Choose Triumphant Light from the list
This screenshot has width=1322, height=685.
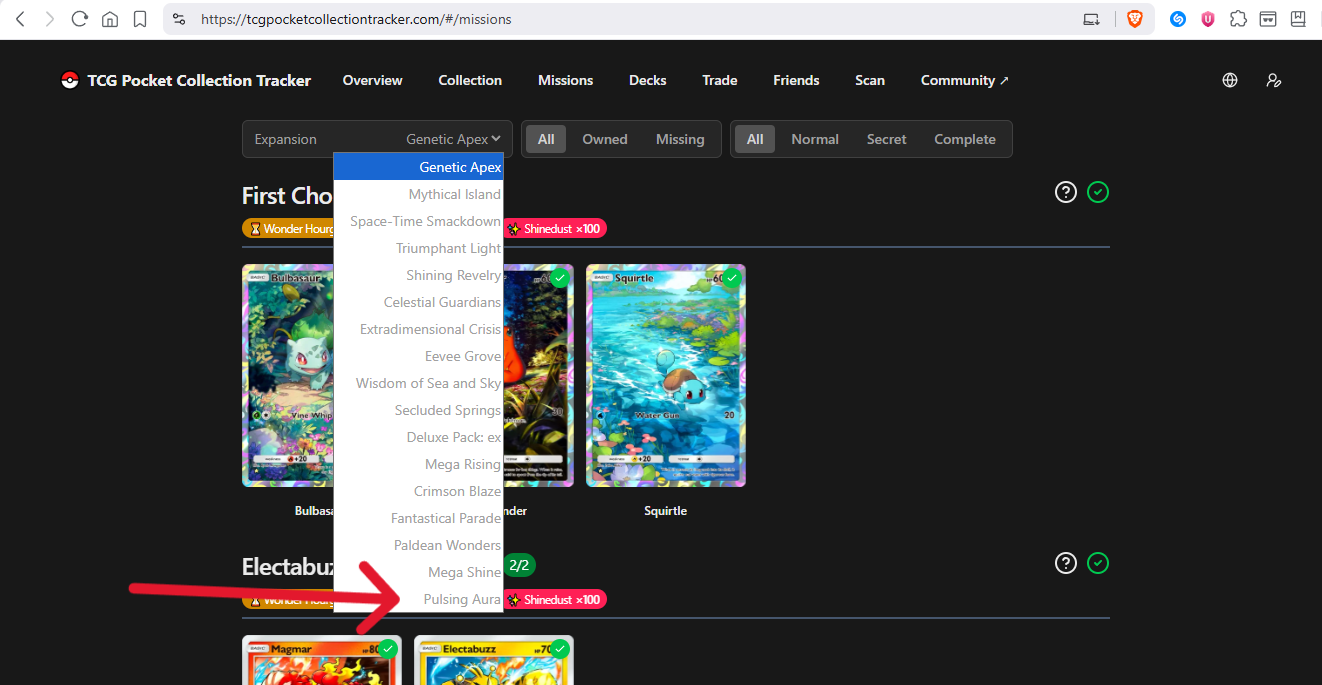(418, 248)
